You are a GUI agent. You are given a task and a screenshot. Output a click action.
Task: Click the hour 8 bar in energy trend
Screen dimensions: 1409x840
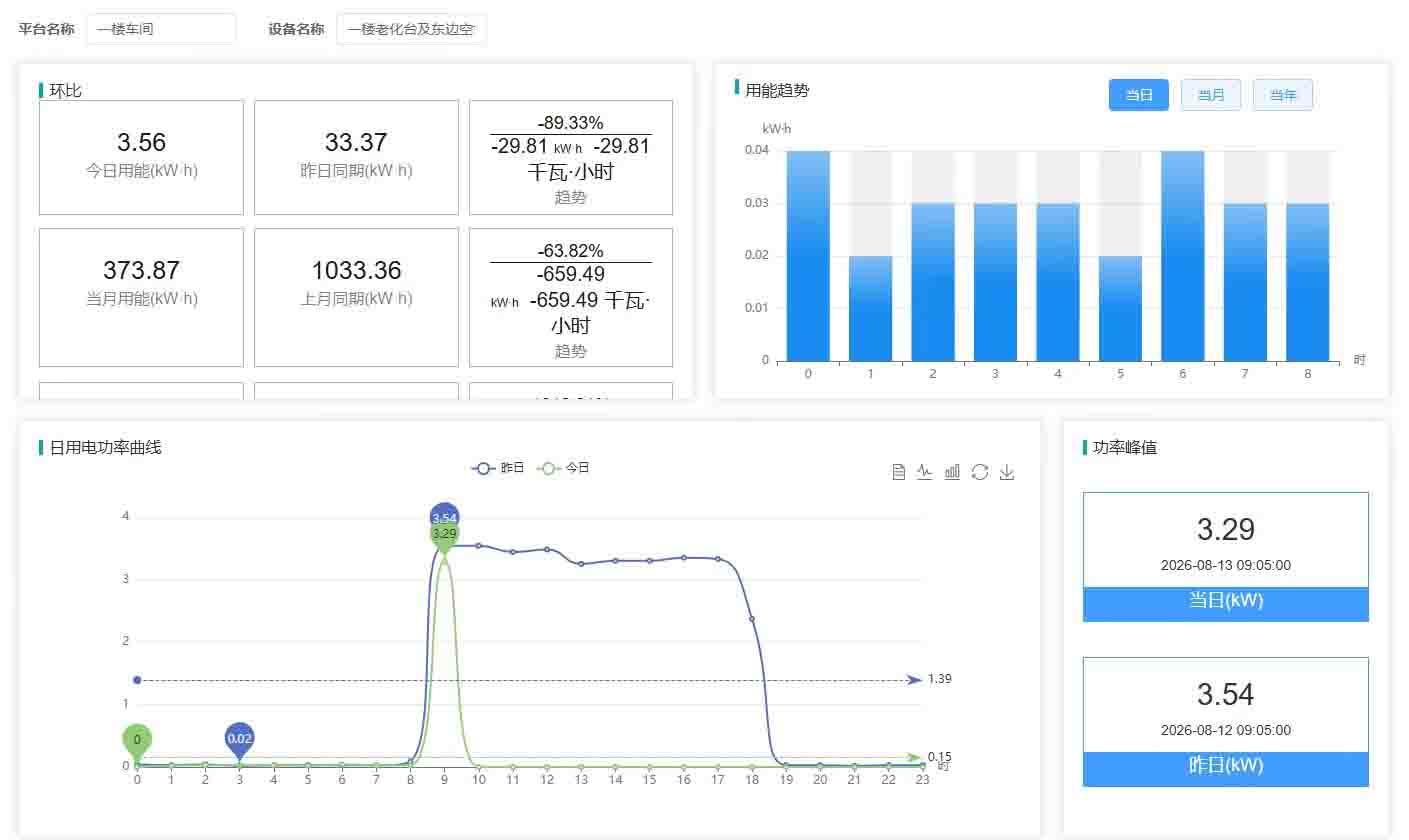coord(1307,282)
